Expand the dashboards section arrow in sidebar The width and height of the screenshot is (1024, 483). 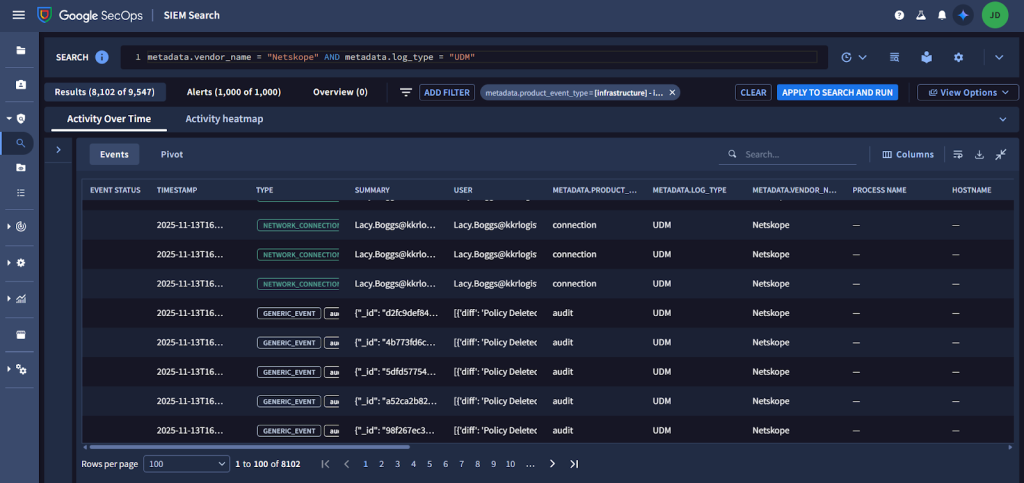pos(9,299)
